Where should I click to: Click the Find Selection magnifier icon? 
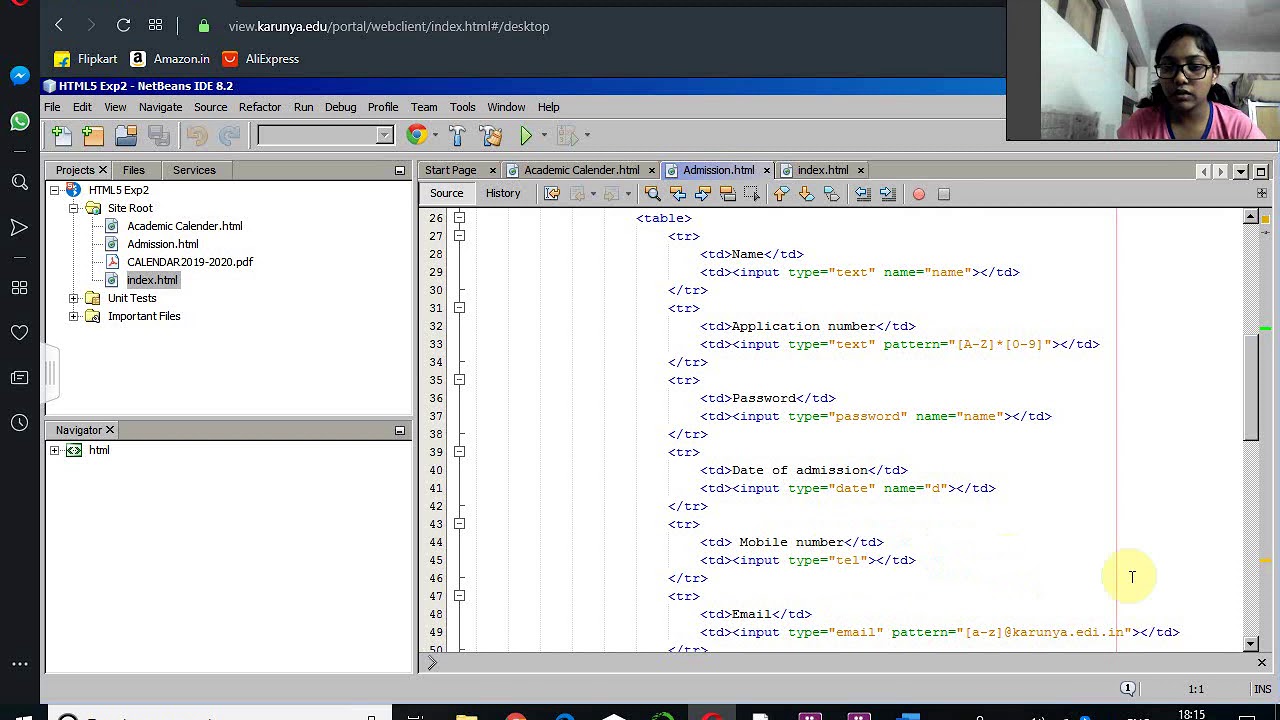pyautogui.click(x=652, y=194)
